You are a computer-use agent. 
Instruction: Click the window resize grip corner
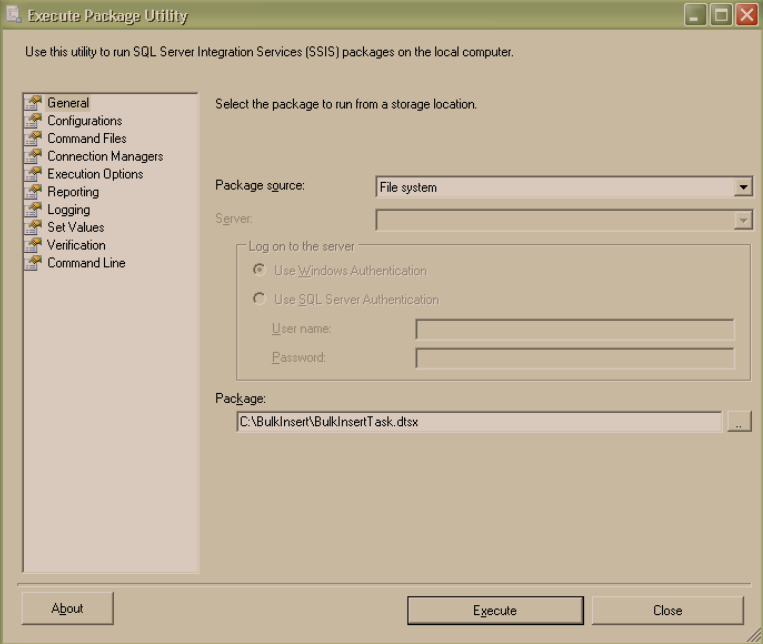point(754,635)
